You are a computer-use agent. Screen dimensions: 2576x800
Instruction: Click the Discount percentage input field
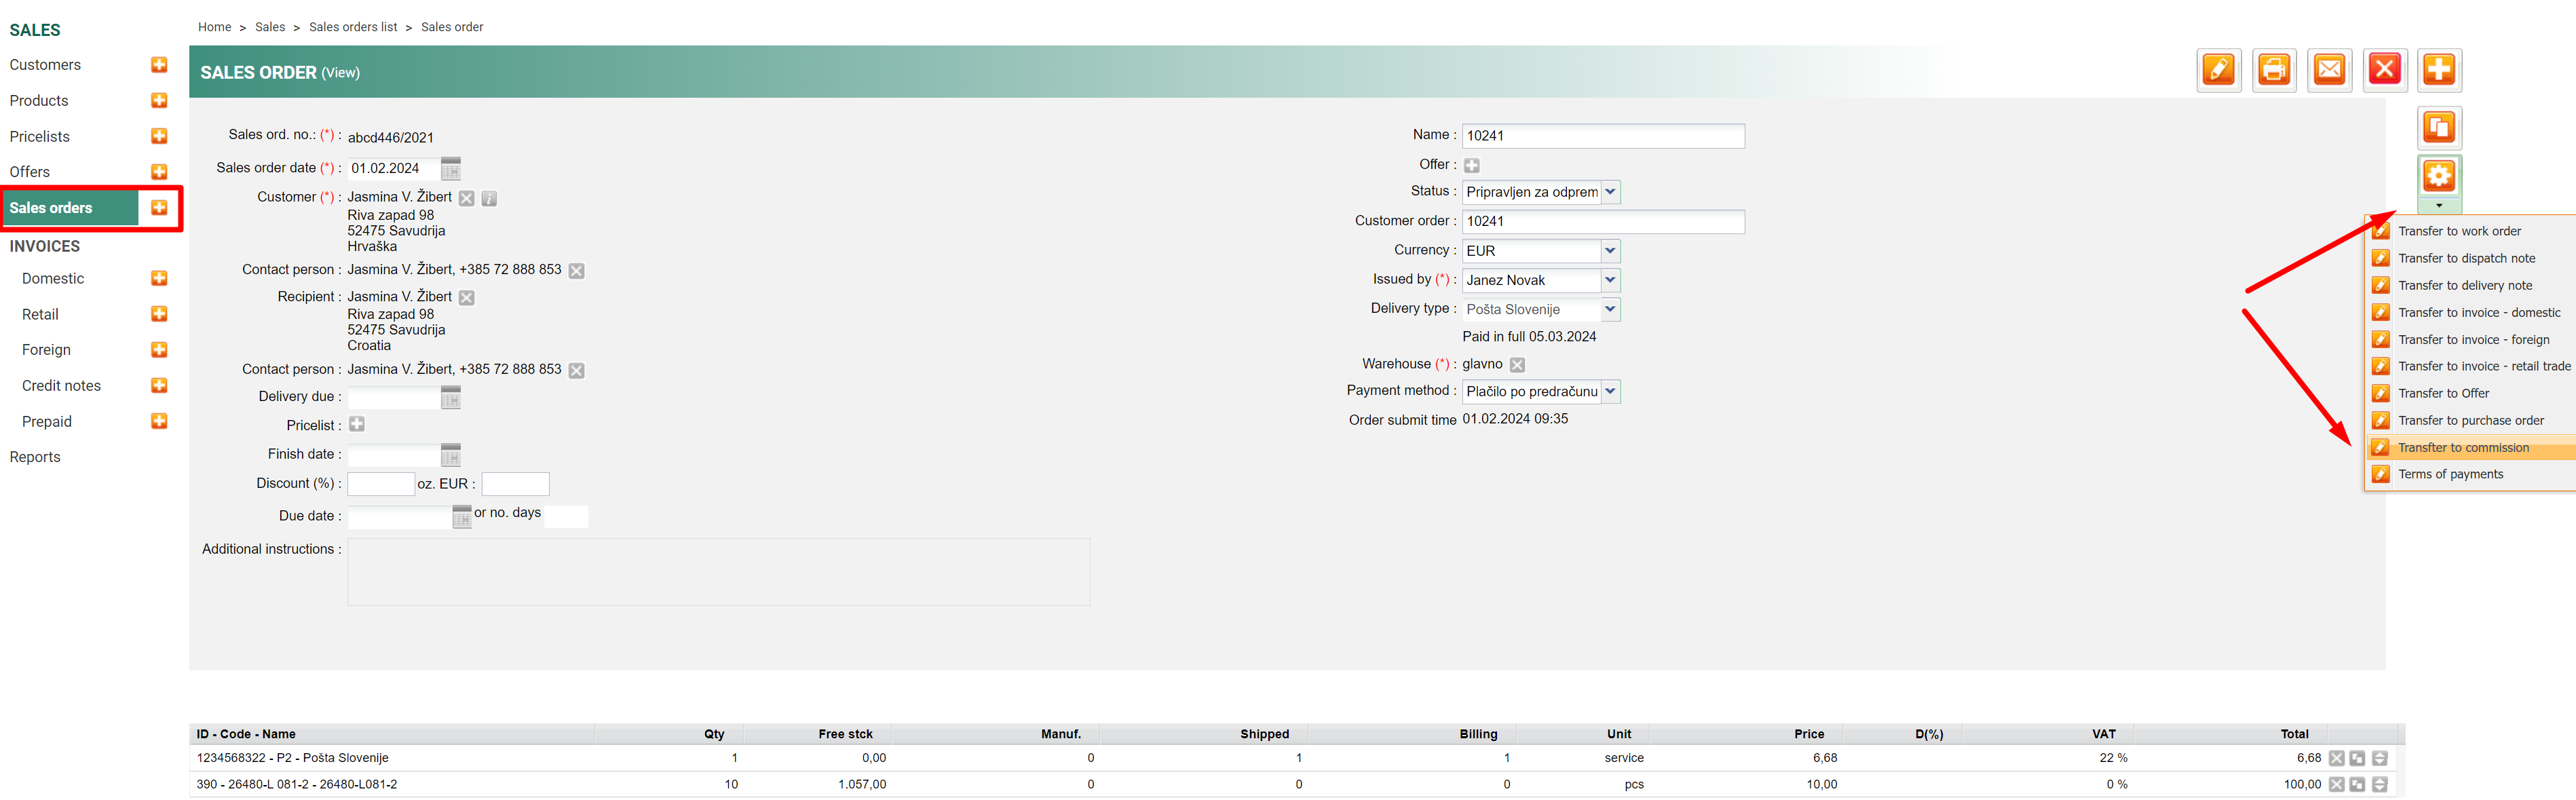(380, 485)
